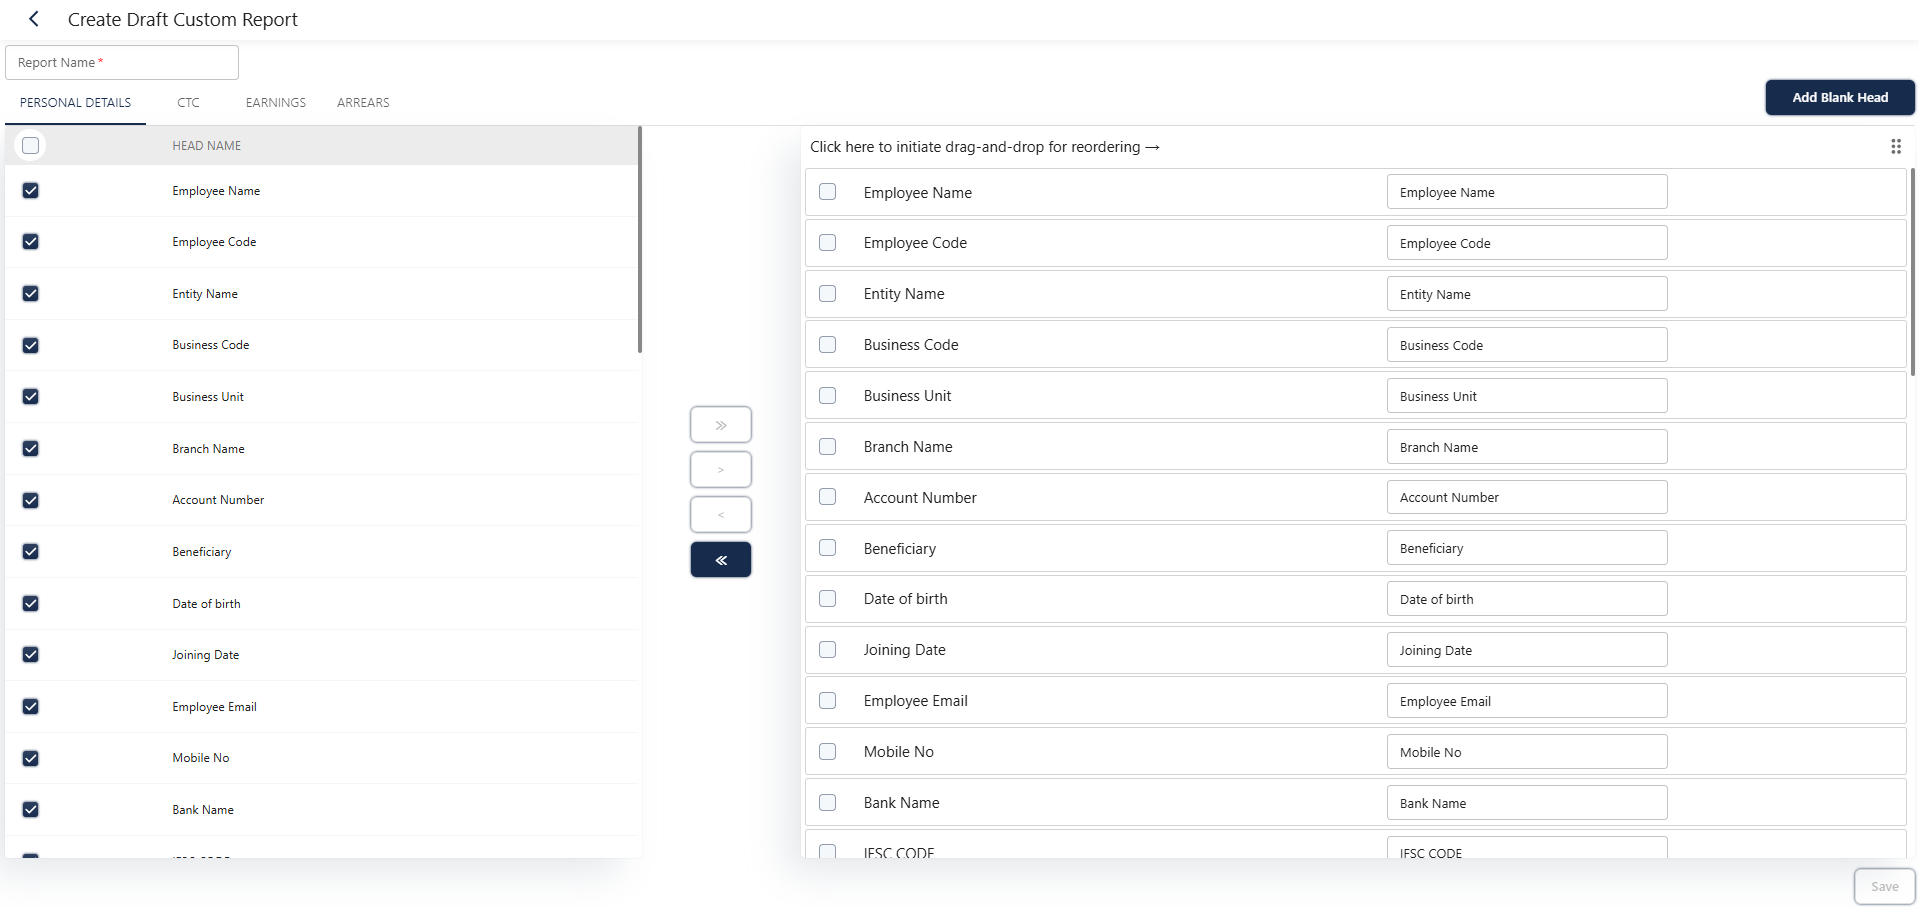Click the drag-and-drop reordering instruction text

pyautogui.click(x=985, y=147)
